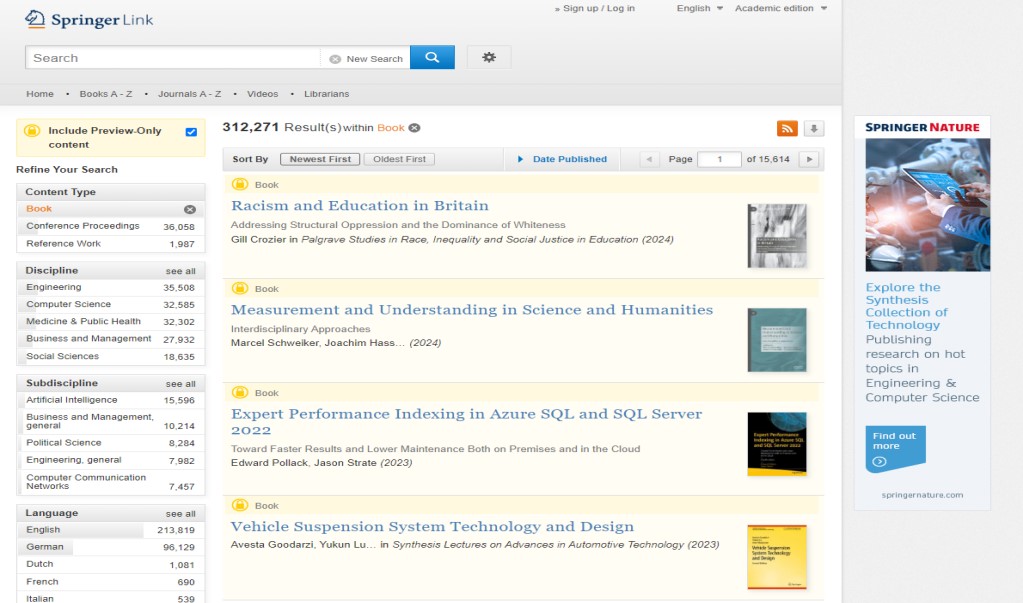1023x603 pixels.
Task: Go to next results page arrow
Action: [x=809, y=159]
